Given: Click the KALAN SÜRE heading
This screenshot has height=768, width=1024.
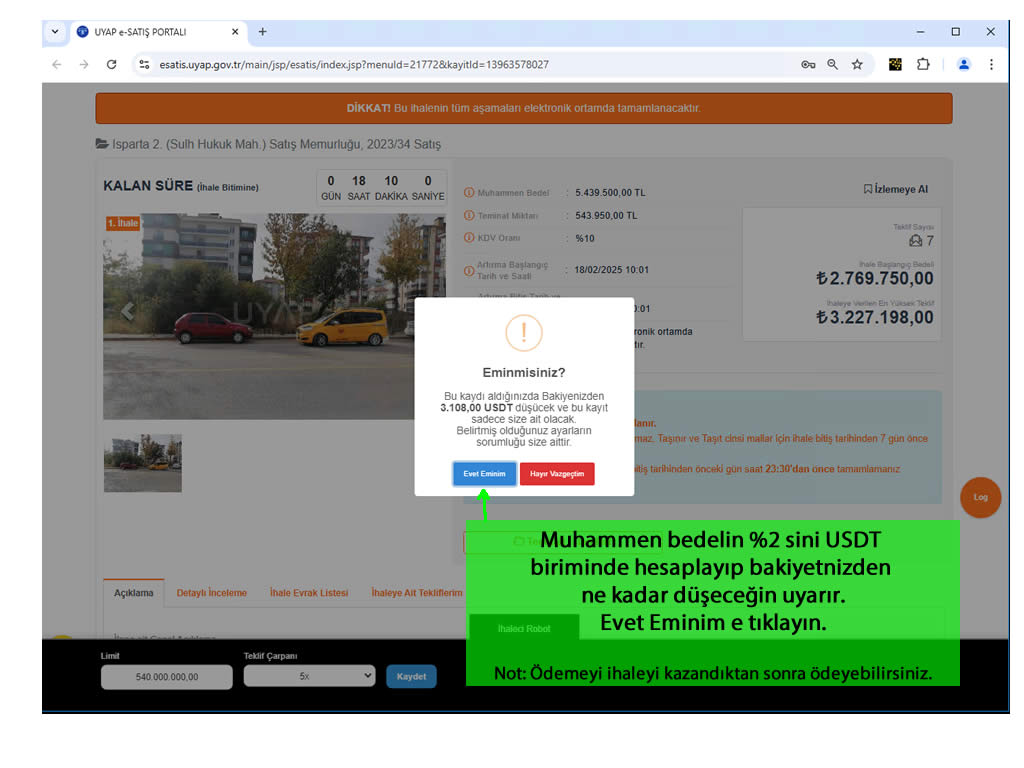Looking at the screenshot, I should (x=148, y=185).
